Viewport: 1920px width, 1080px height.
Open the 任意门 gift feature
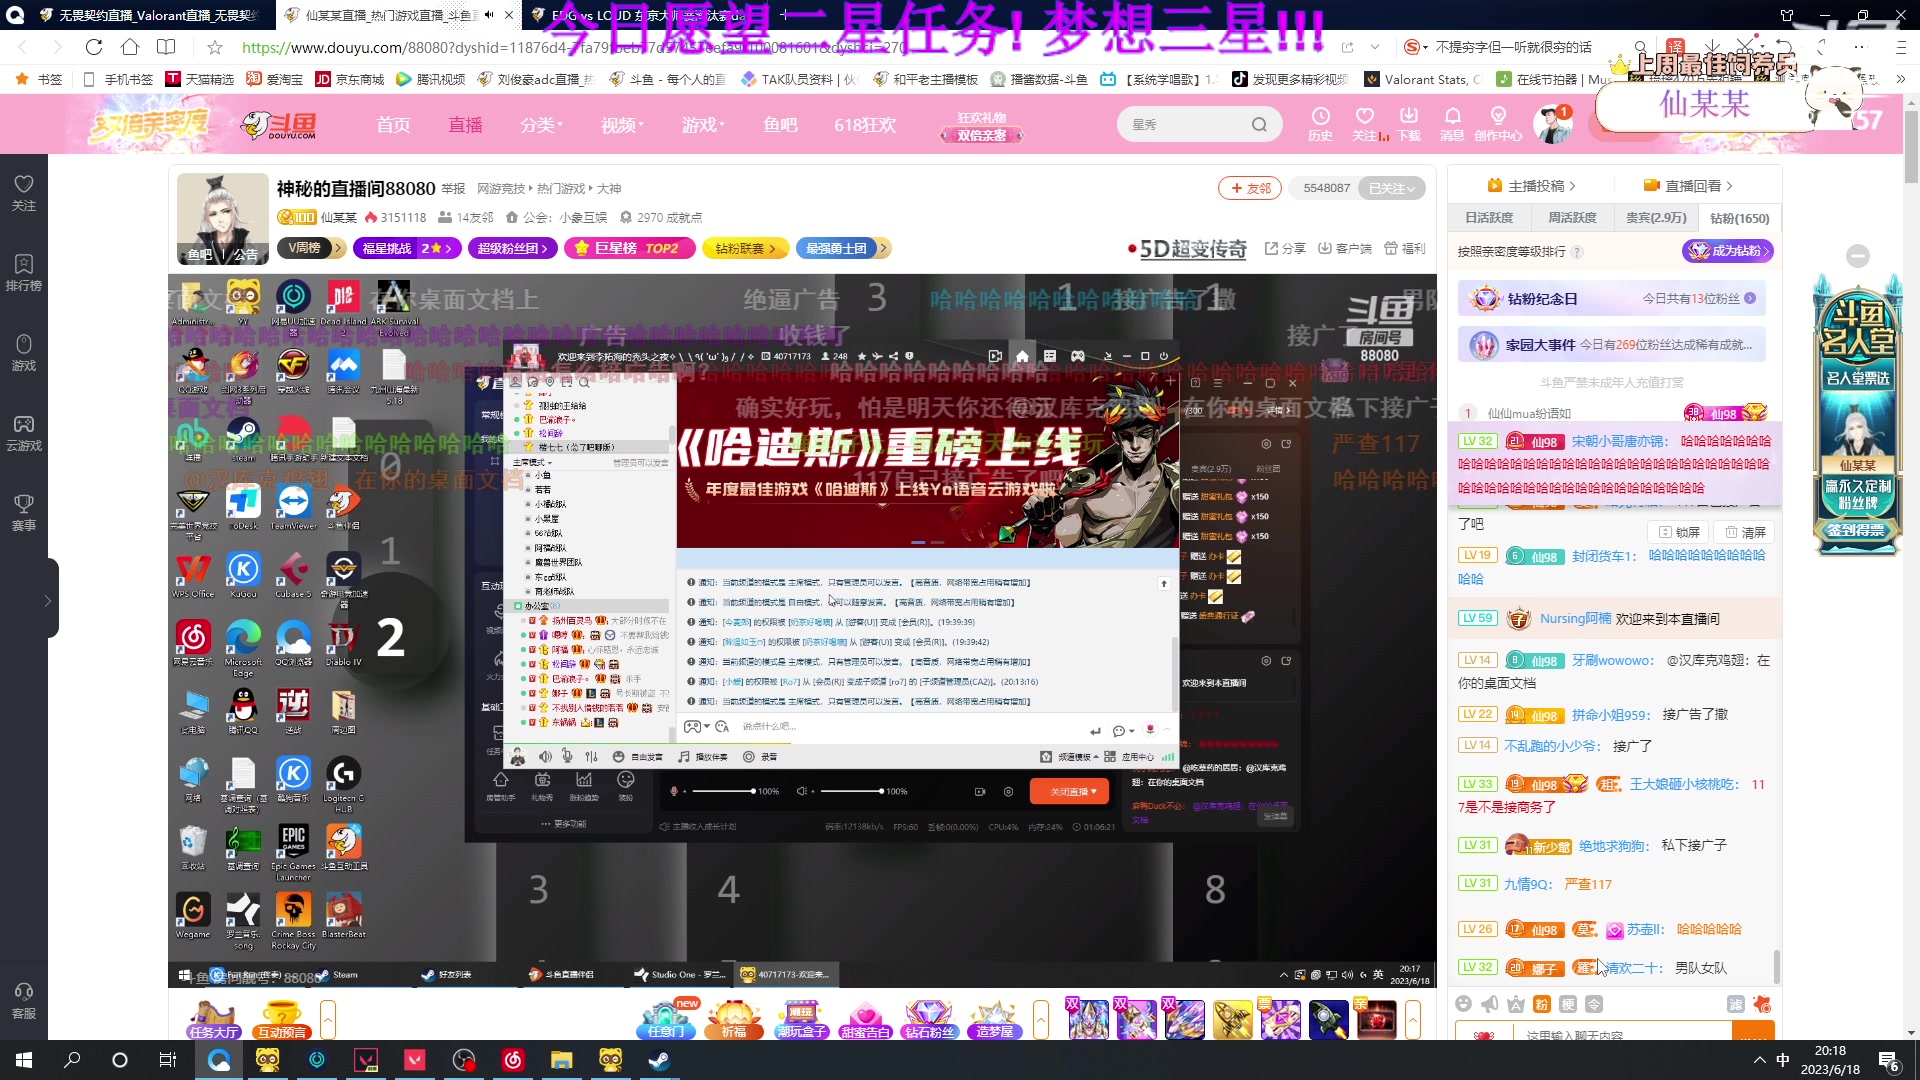664,1020
